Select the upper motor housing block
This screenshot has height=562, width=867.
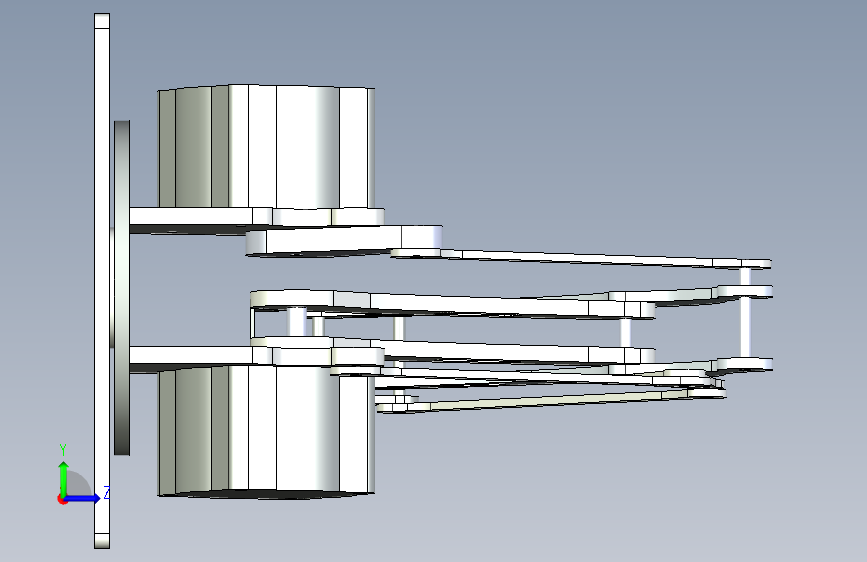(x=267, y=147)
